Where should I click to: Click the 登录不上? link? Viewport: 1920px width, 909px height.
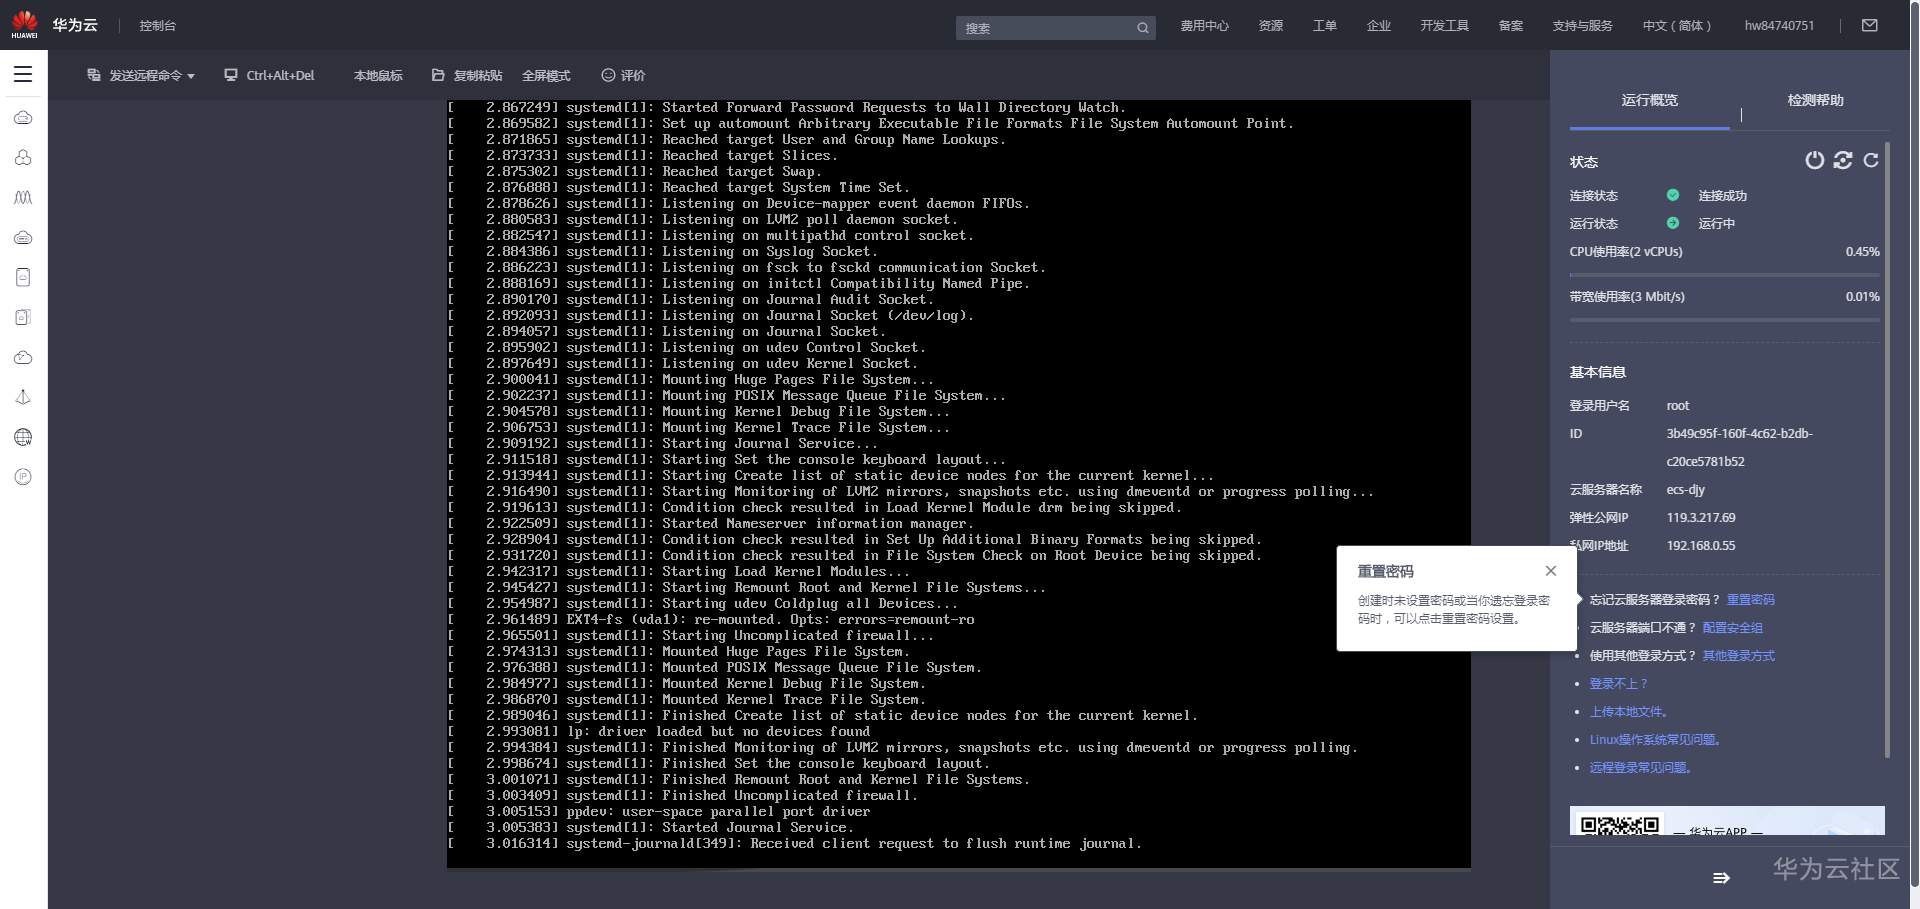click(1618, 684)
